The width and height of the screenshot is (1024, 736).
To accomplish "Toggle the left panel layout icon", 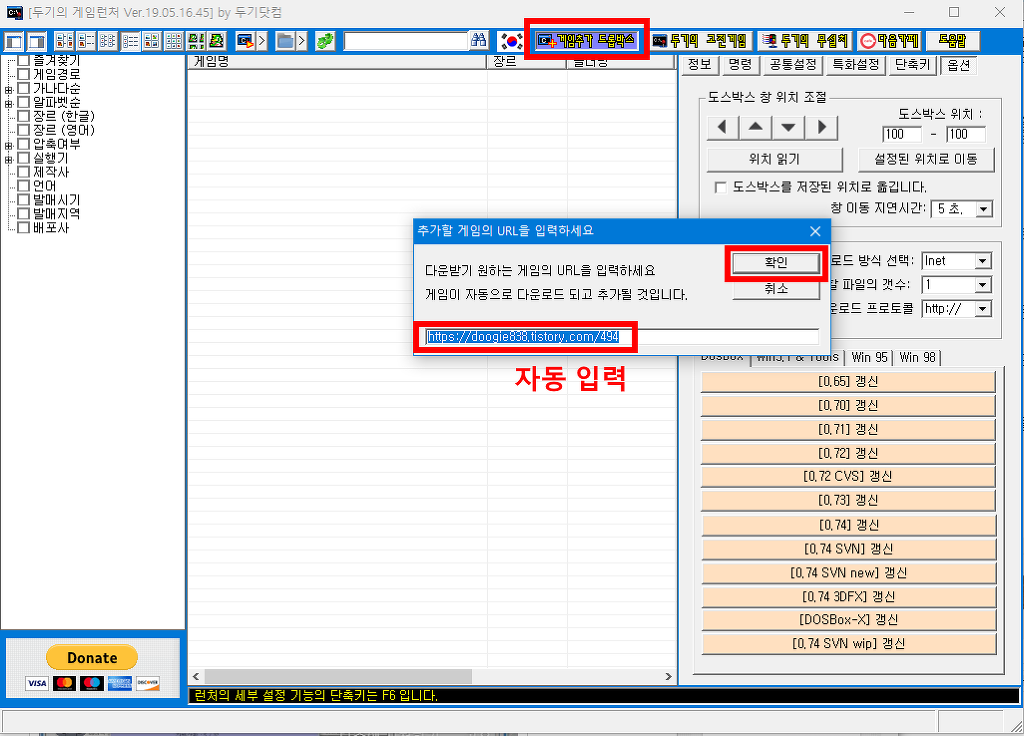I will [14, 42].
